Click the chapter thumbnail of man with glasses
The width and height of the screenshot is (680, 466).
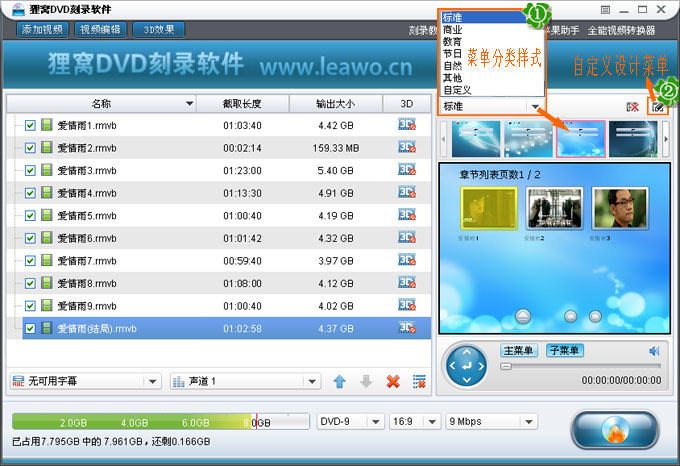coord(620,209)
